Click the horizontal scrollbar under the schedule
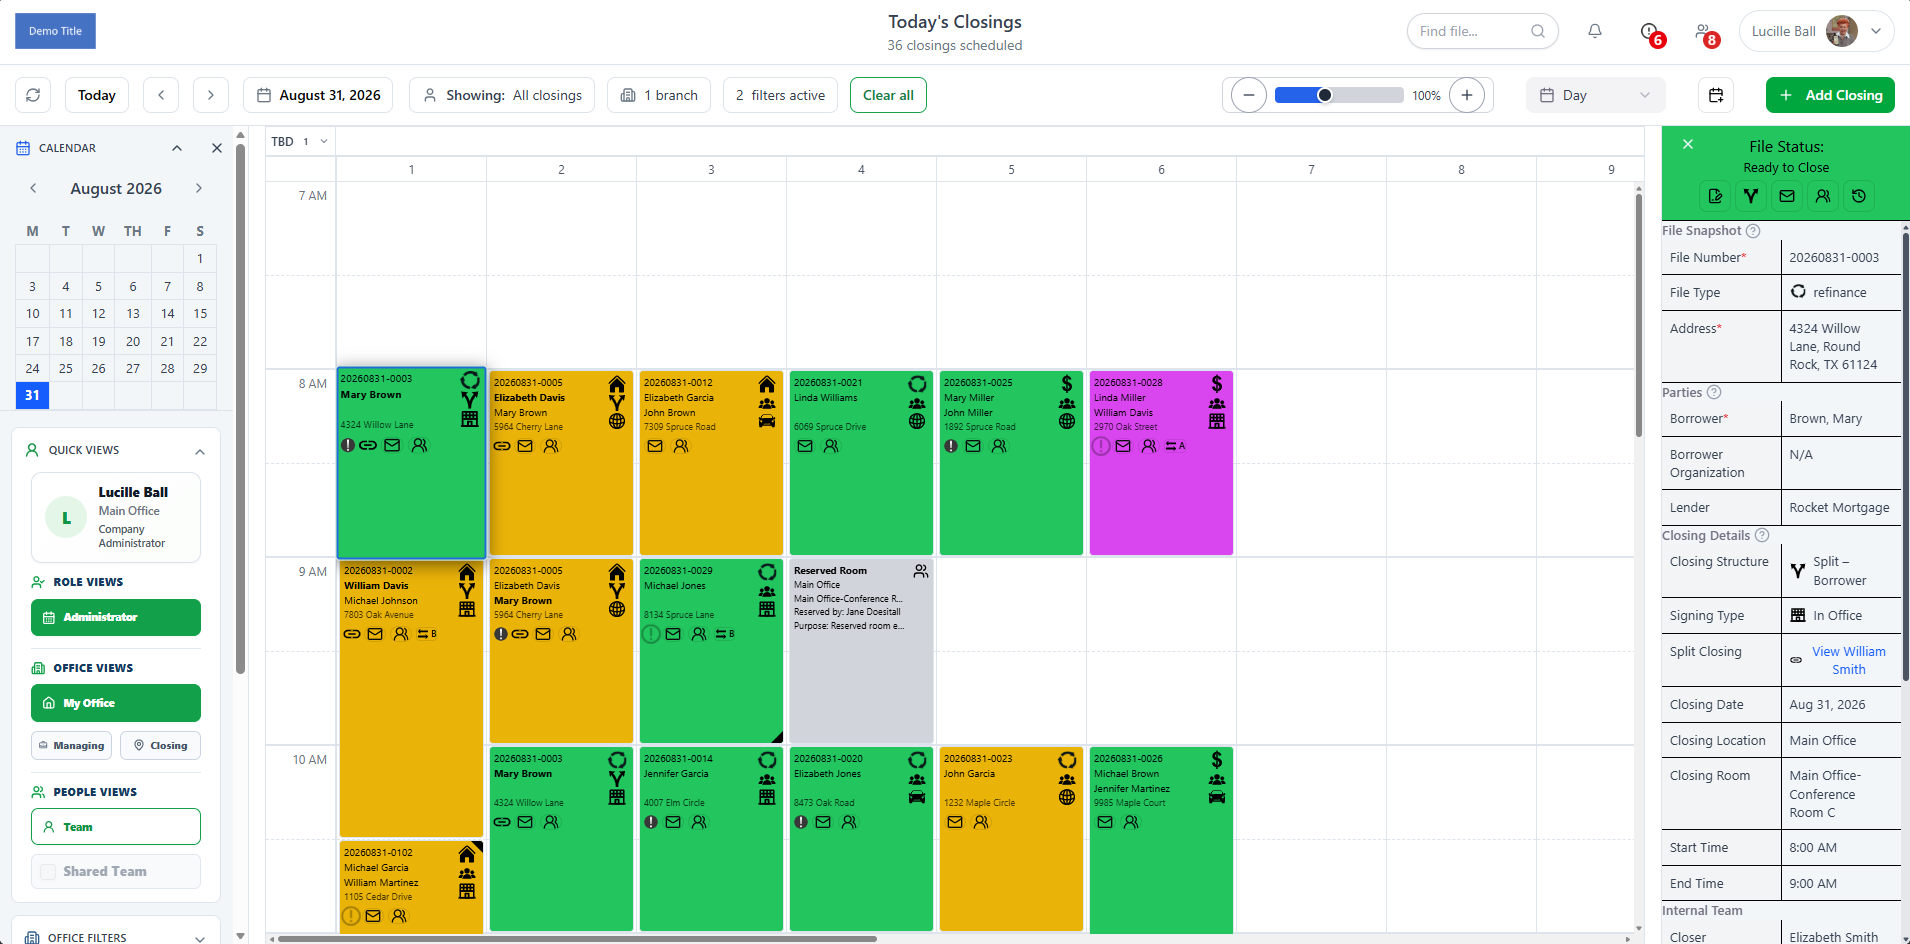 click(x=577, y=939)
